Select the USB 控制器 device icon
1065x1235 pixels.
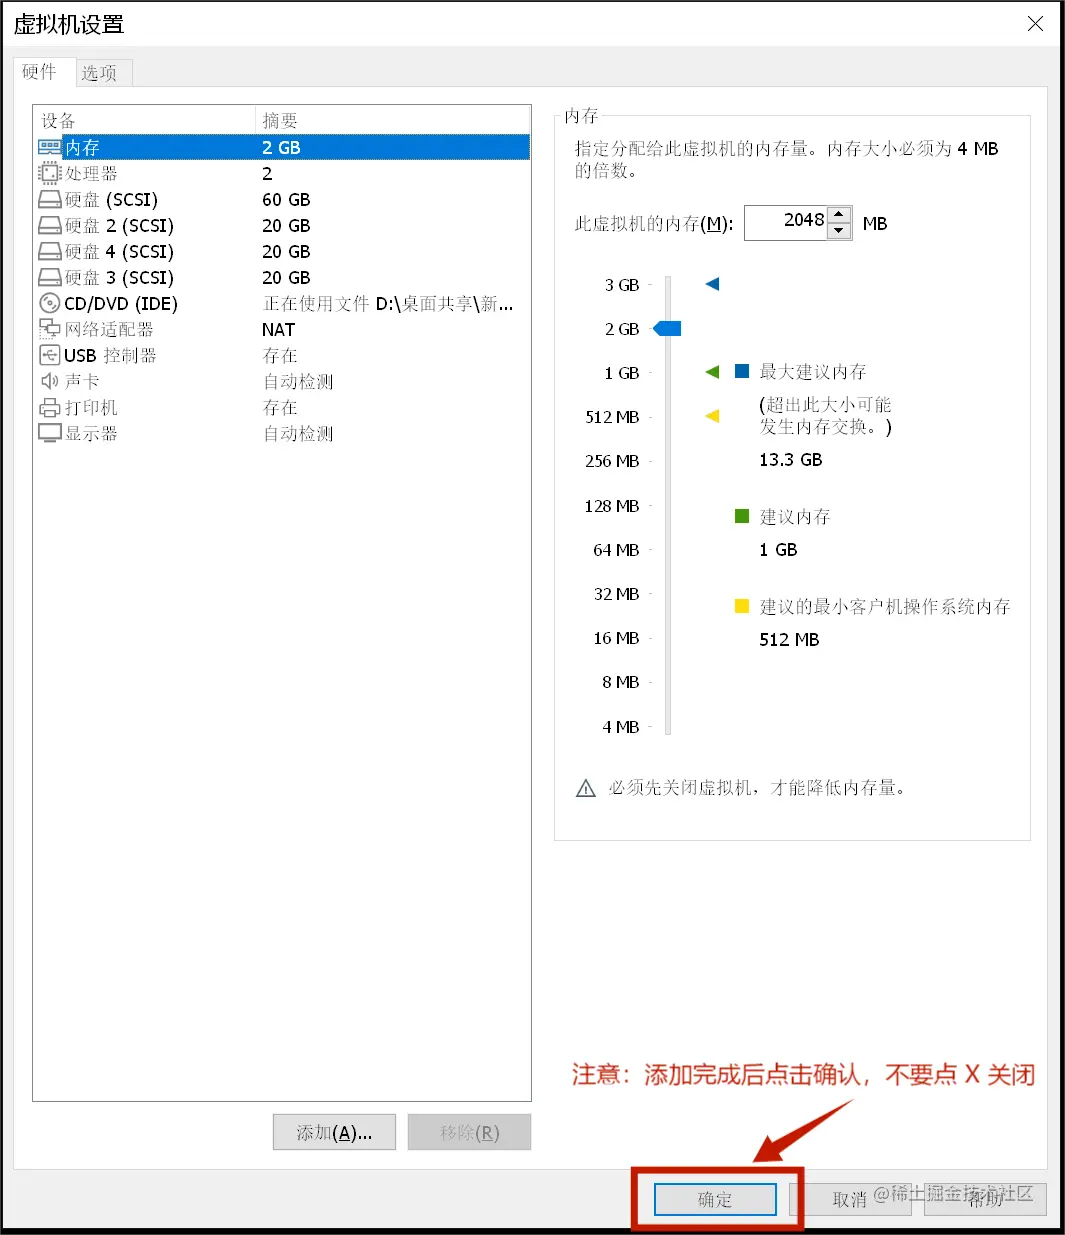(x=49, y=355)
